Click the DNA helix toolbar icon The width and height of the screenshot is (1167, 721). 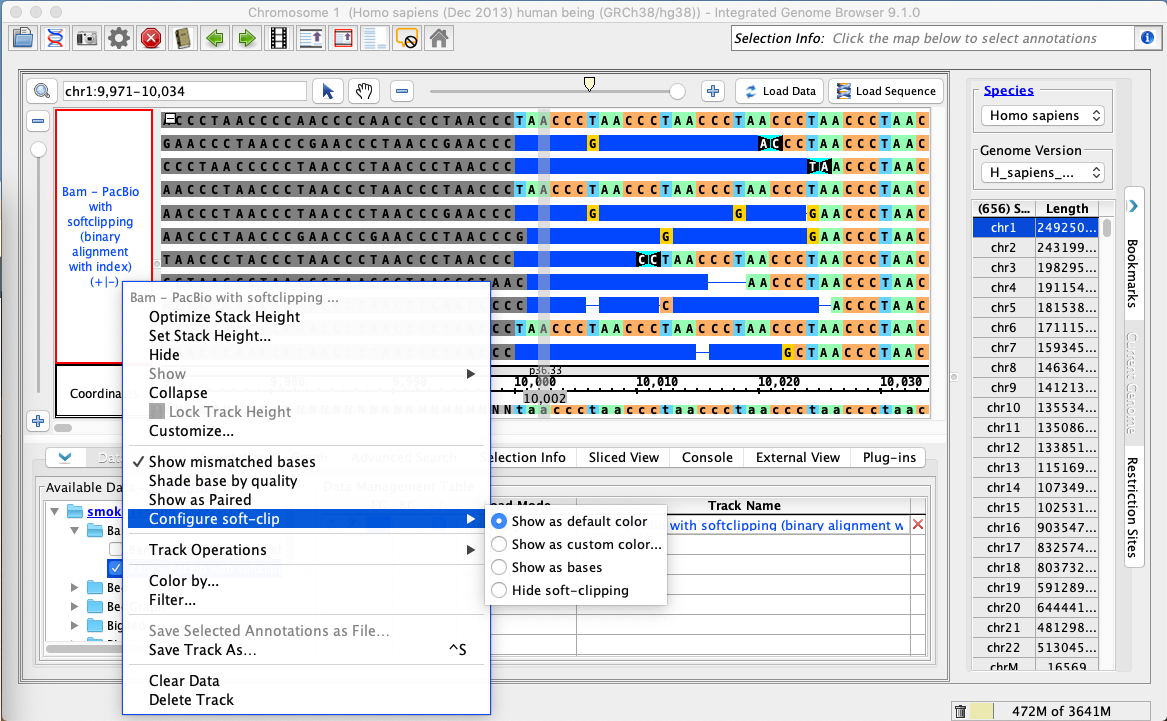[55, 38]
